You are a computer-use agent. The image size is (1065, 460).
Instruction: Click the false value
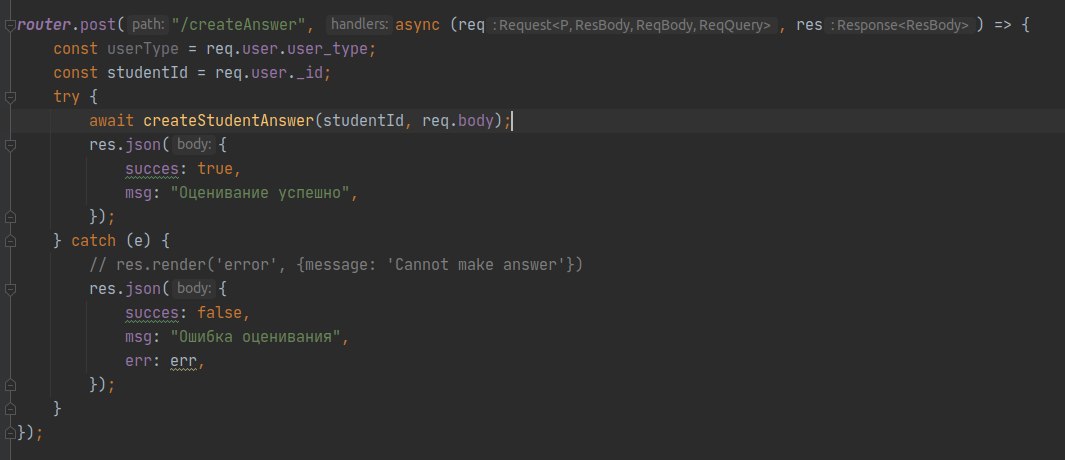[x=219, y=313]
